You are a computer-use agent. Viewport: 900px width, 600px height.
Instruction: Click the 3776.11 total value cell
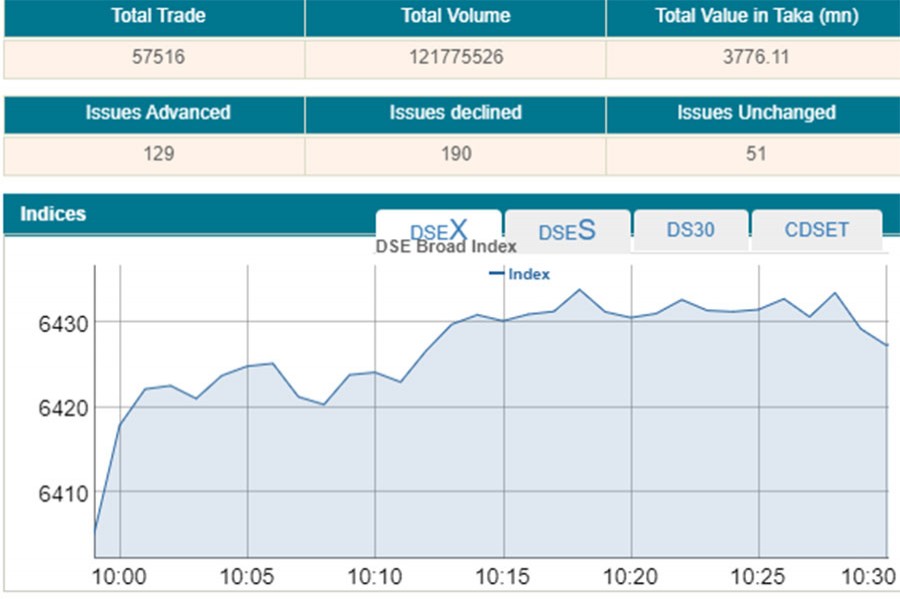point(755,58)
